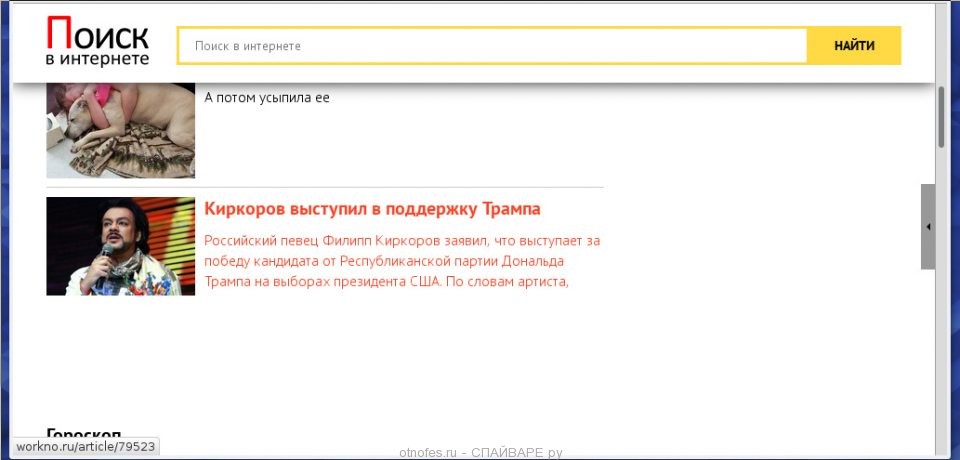960x460 pixels.
Task: Select the Гороскоп section heading
Action: [84, 435]
